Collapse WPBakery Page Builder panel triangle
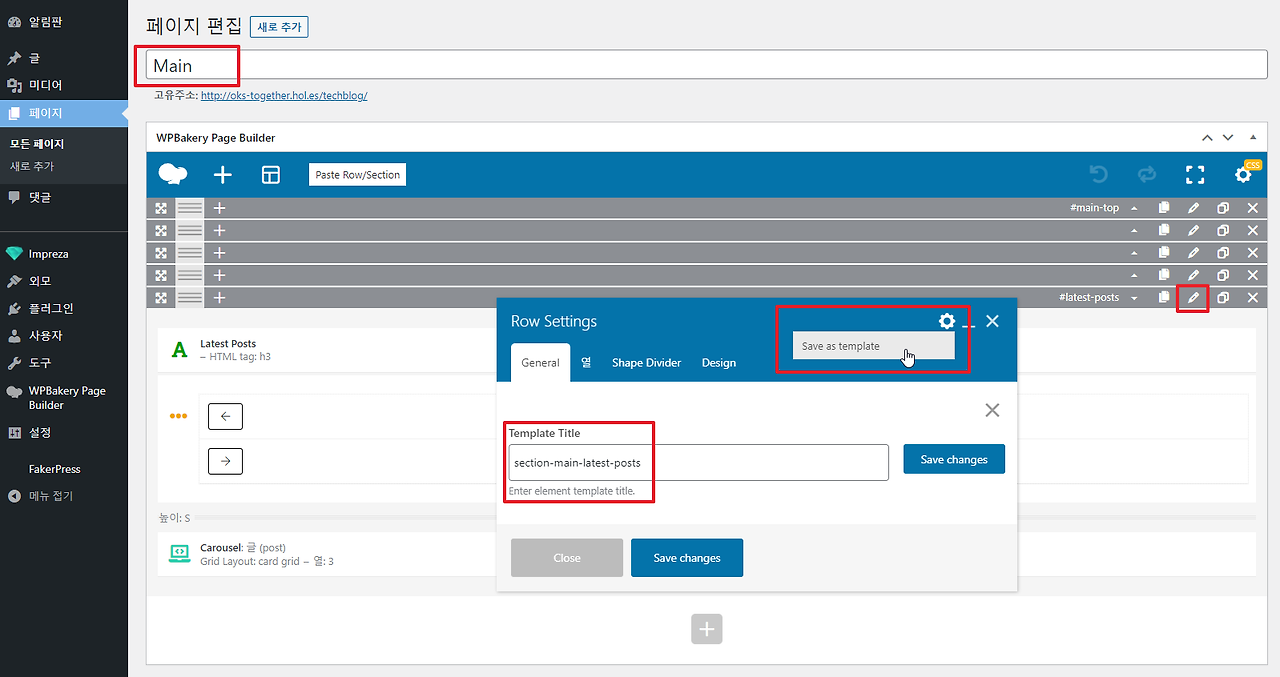Image resolution: width=1280 pixels, height=677 pixels. click(1254, 137)
